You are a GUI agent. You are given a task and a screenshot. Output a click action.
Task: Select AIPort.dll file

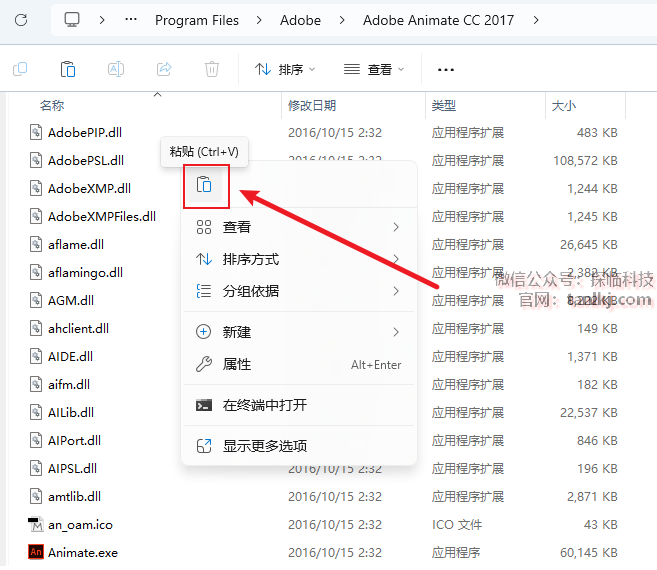point(74,440)
